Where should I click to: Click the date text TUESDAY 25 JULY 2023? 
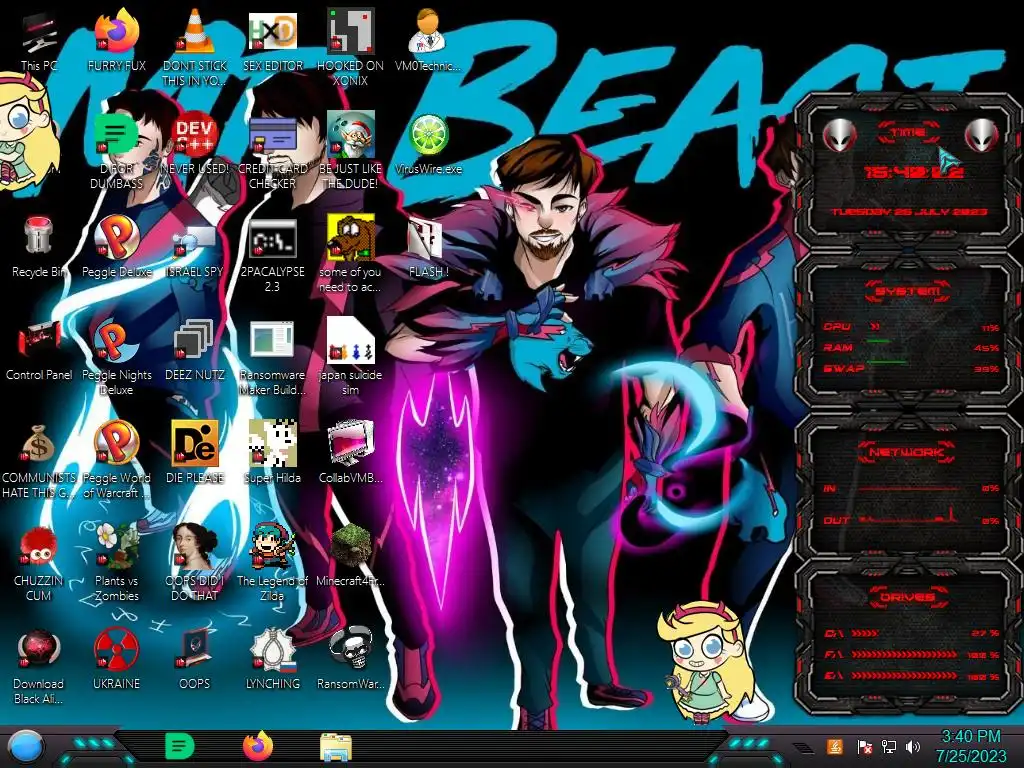(x=909, y=212)
